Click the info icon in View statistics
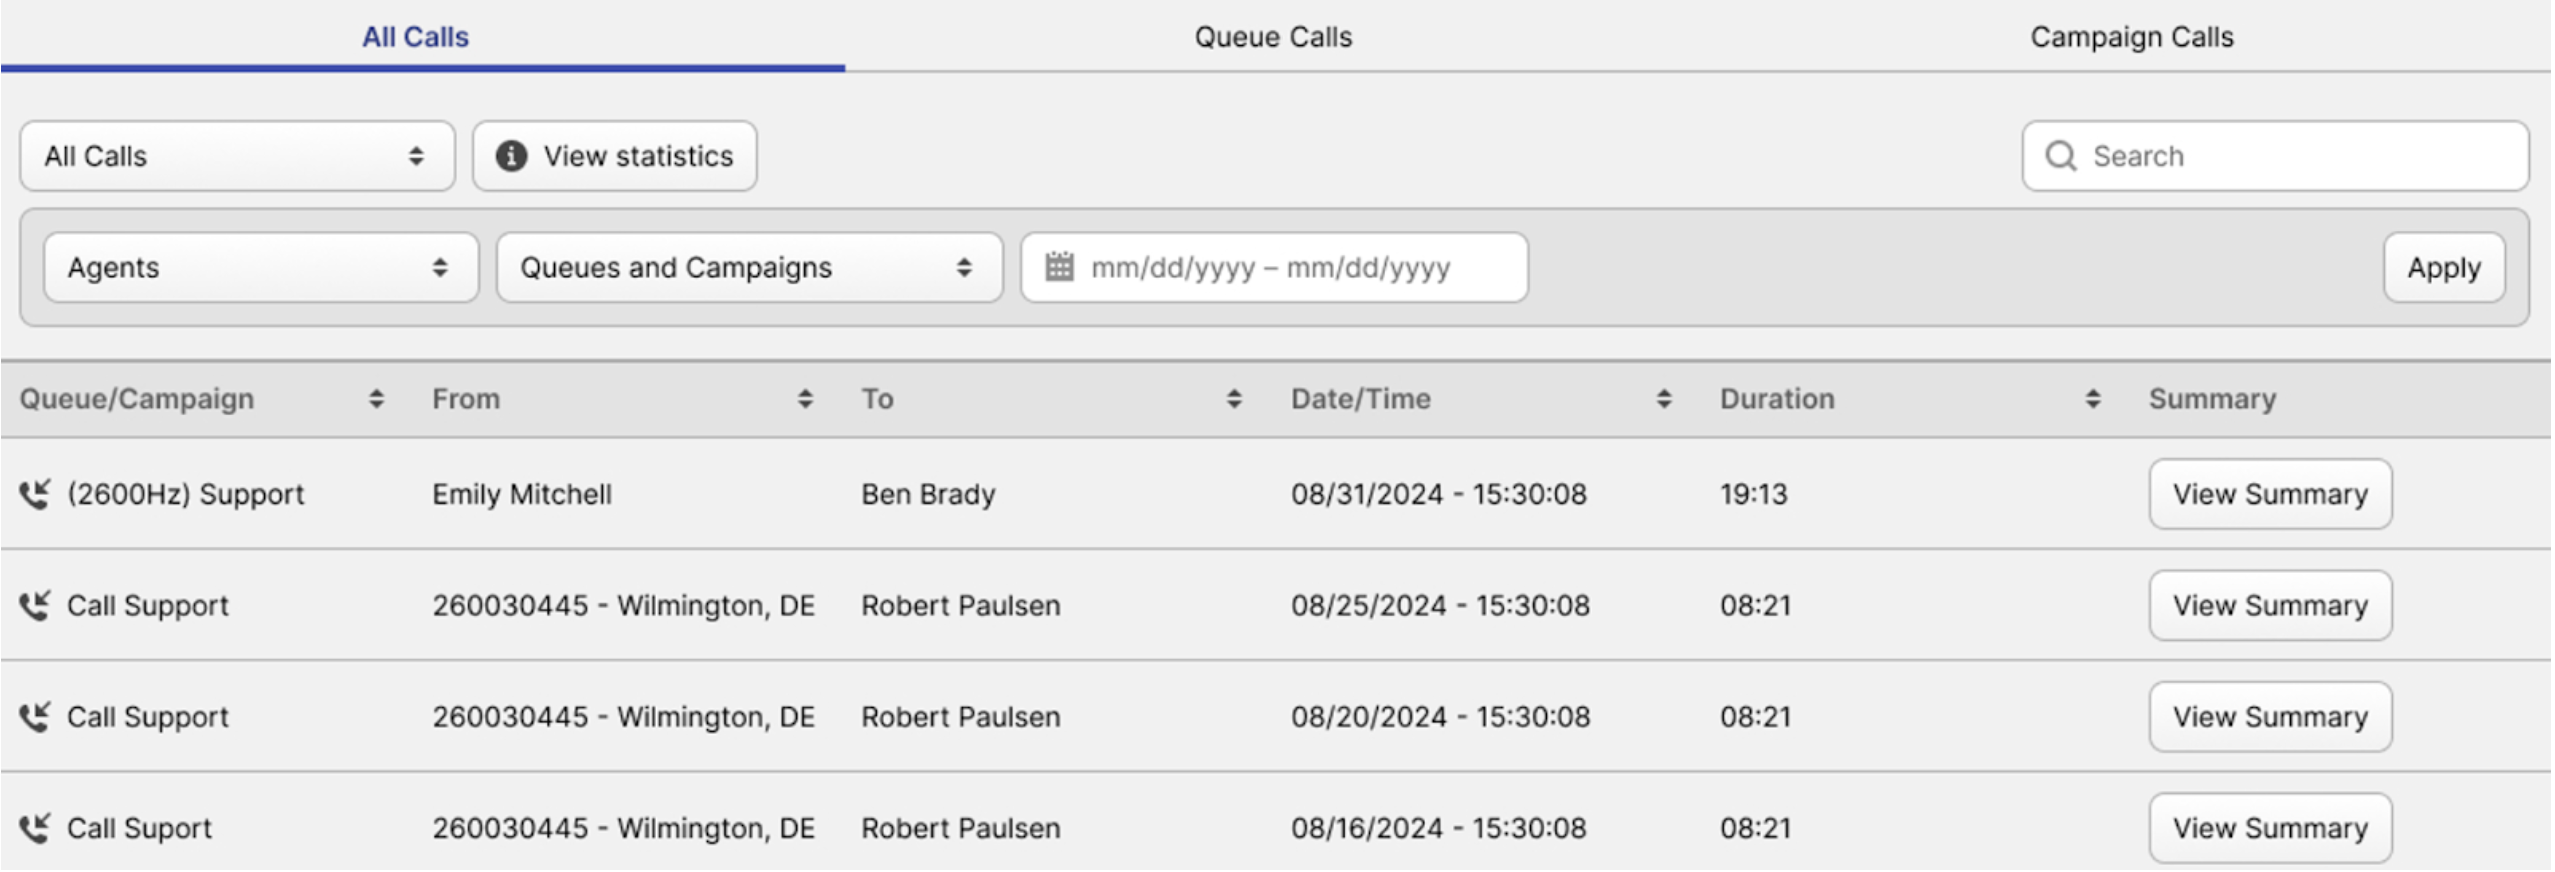Screen dimensions: 2555x872 (x=511, y=156)
